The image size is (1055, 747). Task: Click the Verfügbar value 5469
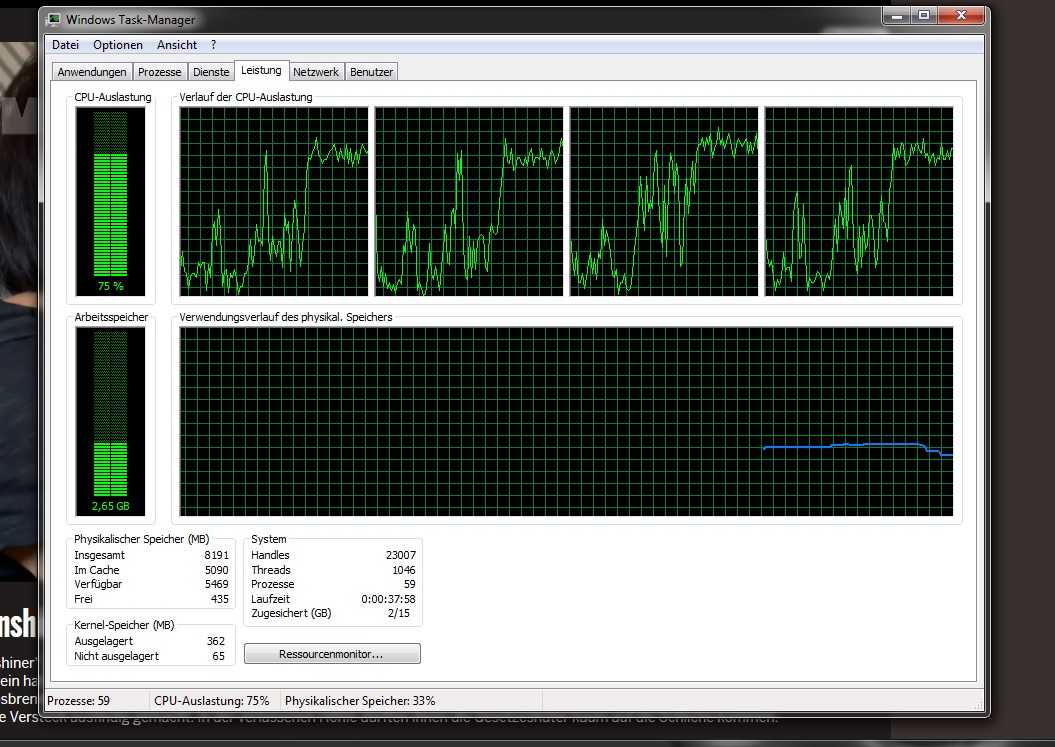(217, 584)
